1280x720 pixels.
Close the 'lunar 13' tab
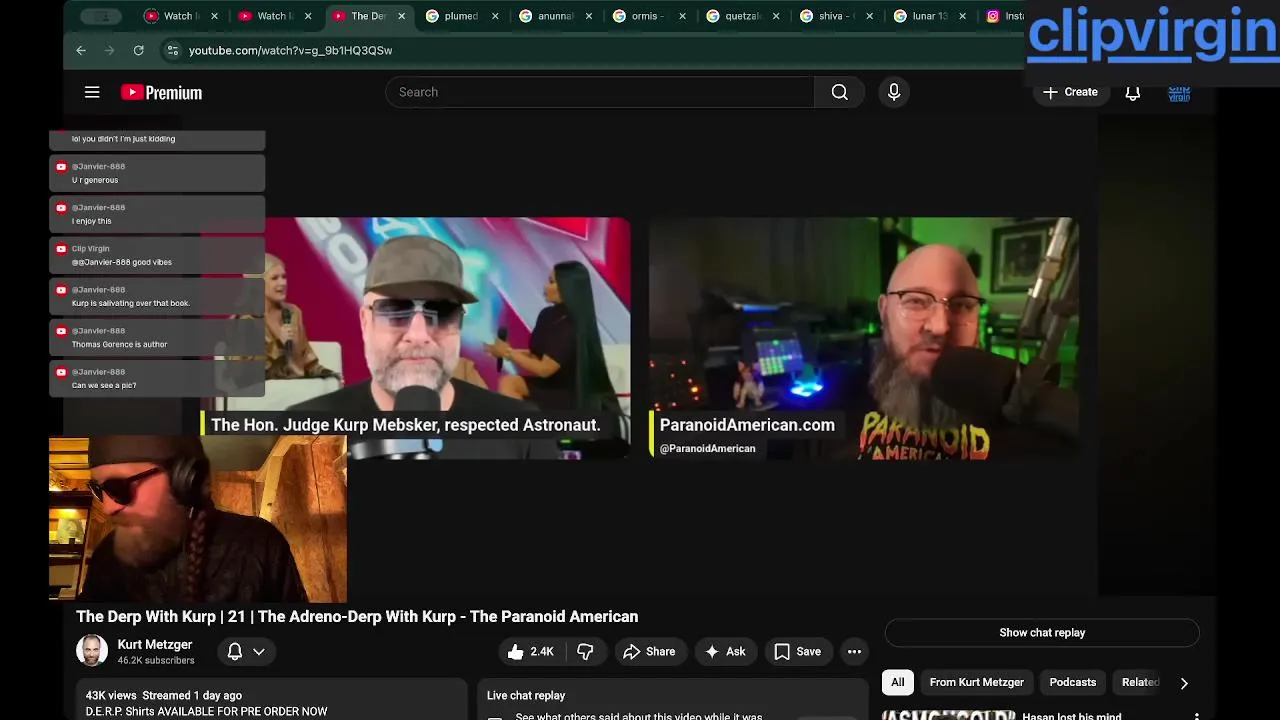(x=963, y=16)
